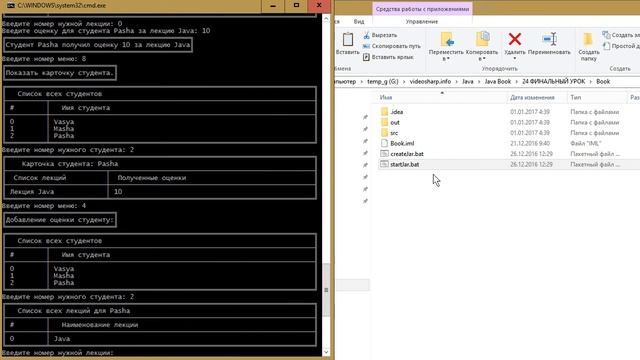
Task: Select the src folder
Action: 394,133
